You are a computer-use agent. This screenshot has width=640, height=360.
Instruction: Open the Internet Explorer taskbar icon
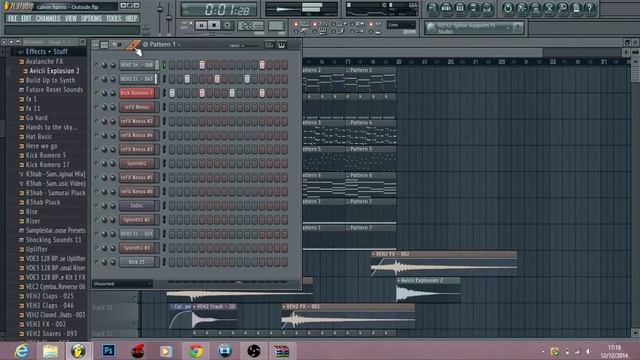pos(21,351)
